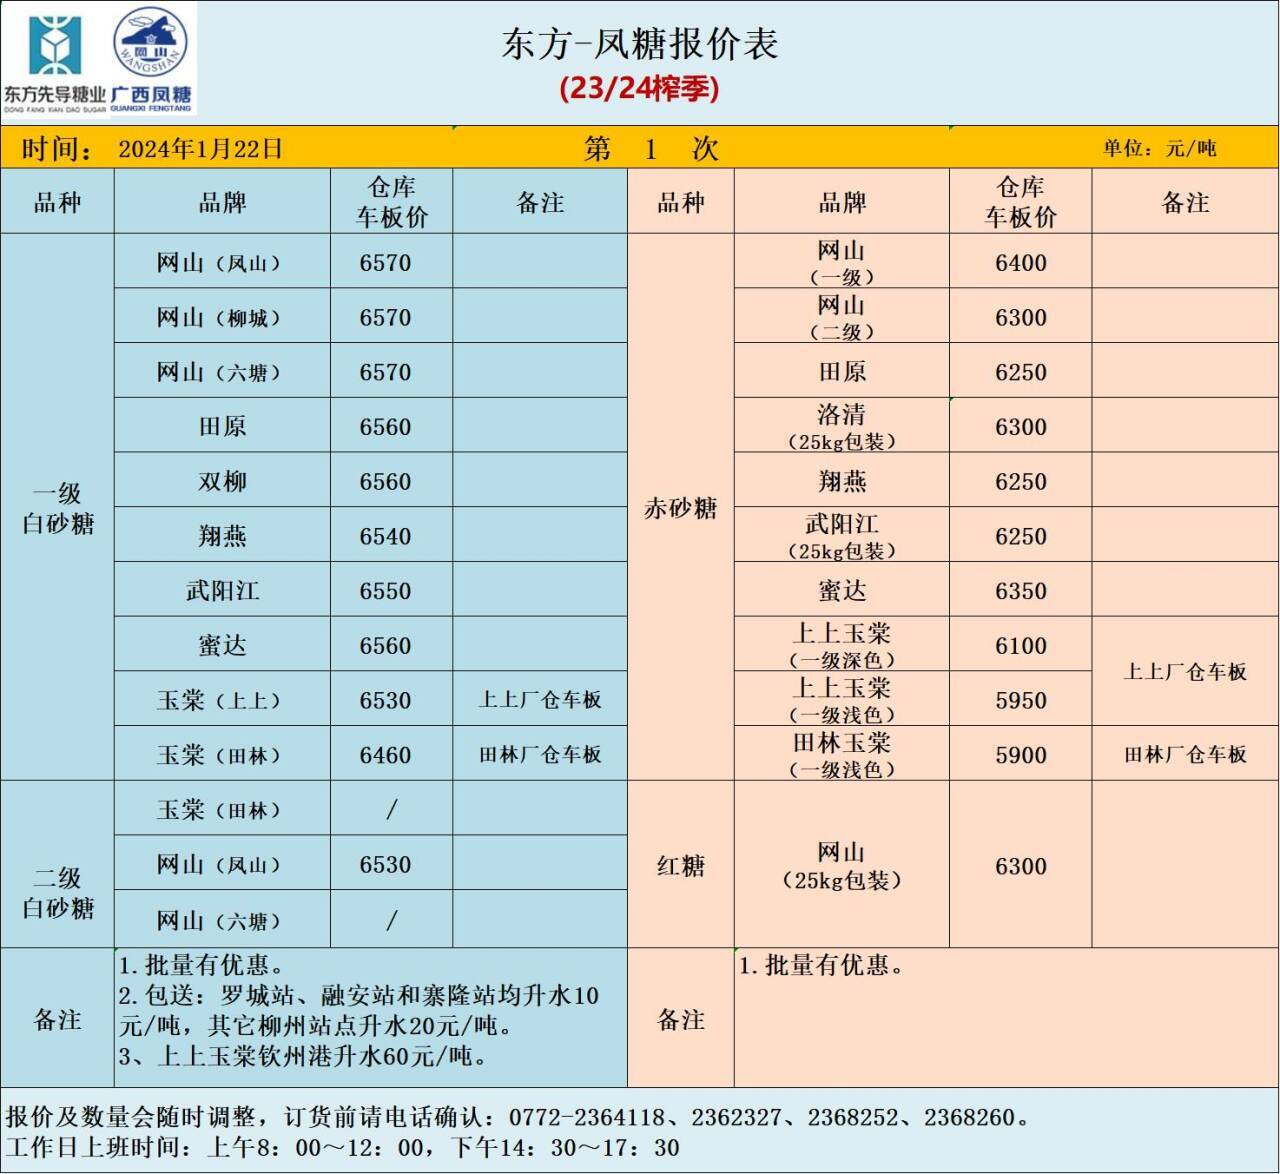Select the 玉棠（上上）price 6530
Image resolution: width=1280 pixels, height=1174 pixels.
point(385,701)
